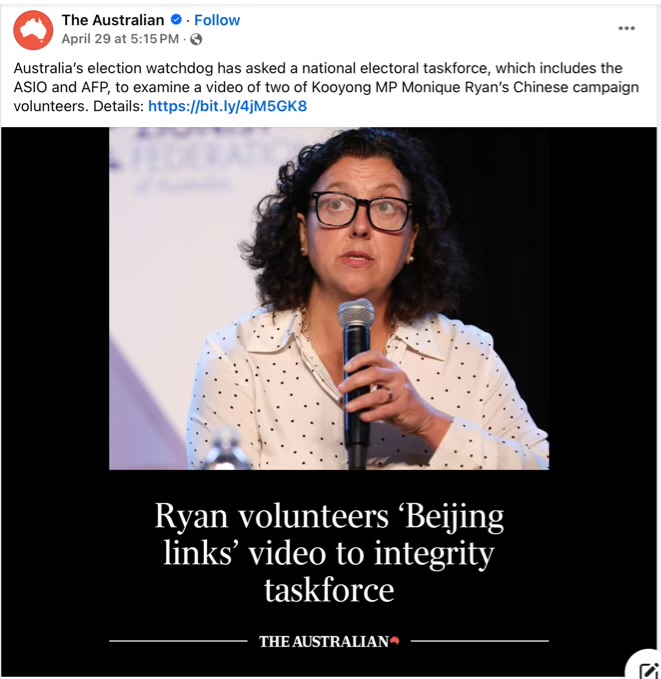Click the black area left of photo
661x679 pixels.
click(x=55, y=298)
